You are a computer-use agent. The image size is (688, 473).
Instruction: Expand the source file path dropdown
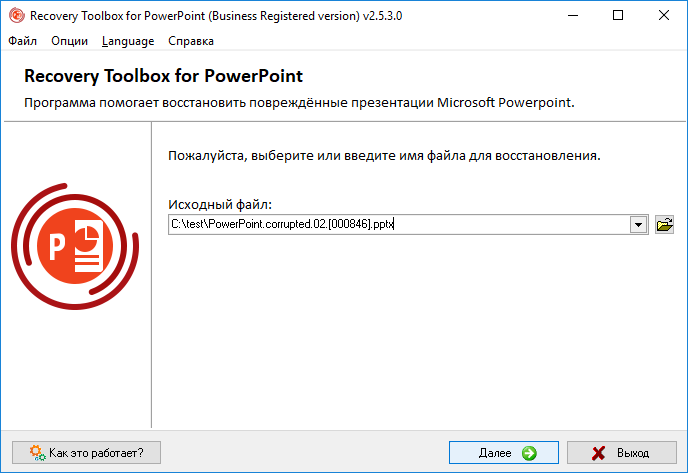tap(638, 225)
